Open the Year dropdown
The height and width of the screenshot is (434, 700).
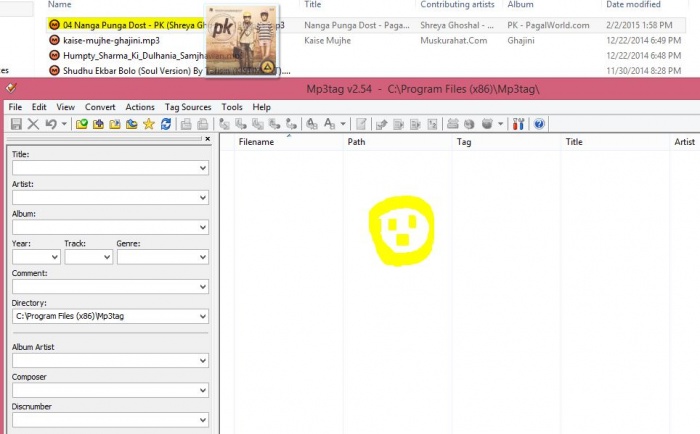pyautogui.click(x=55, y=257)
